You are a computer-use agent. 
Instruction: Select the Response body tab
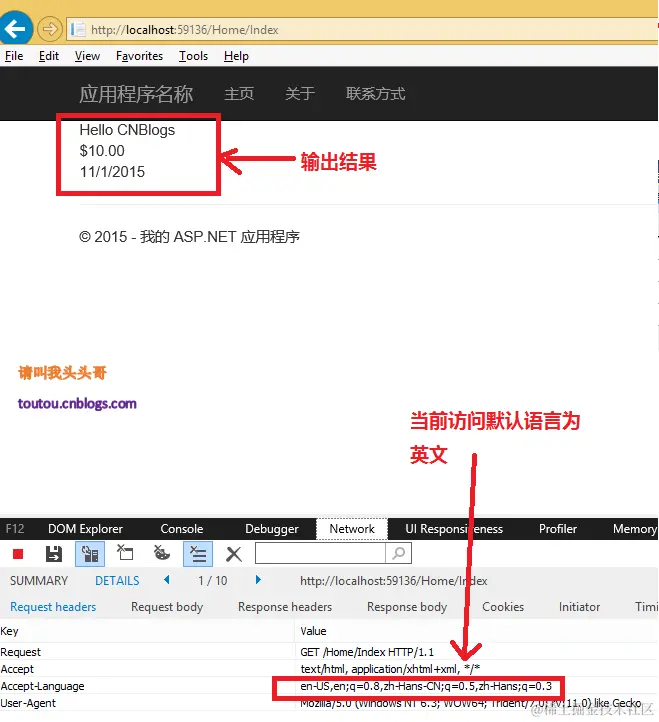(x=407, y=607)
